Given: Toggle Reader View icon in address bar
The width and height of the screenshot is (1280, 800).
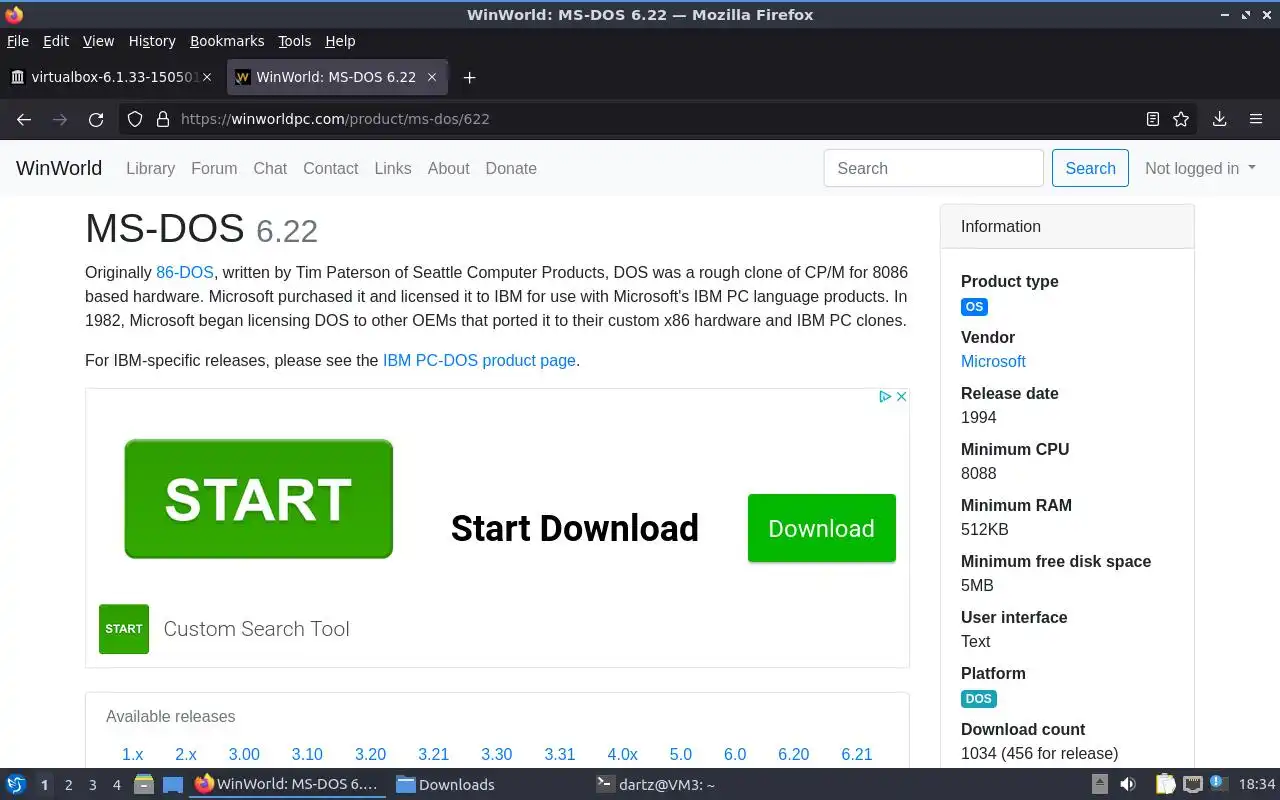Looking at the screenshot, I should 1153,119.
